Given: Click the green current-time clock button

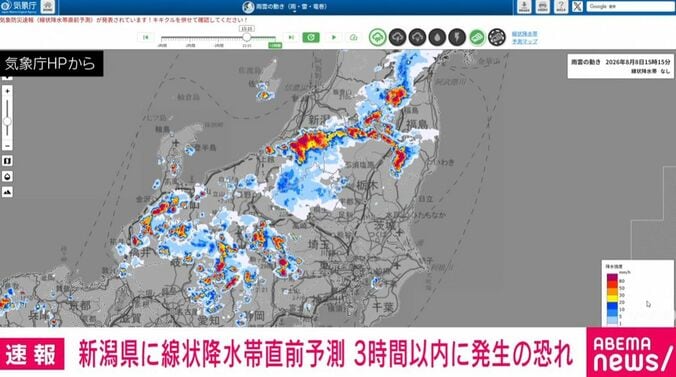Looking at the screenshot, I should coord(310,38).
